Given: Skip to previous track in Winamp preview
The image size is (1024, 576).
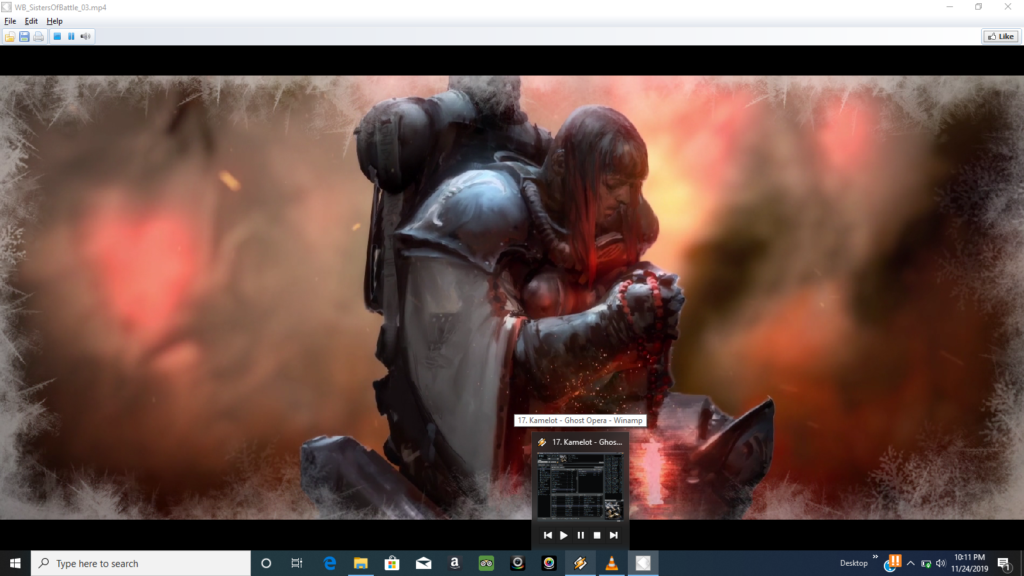Looking at the screenshot, I should tap(547, 535).
